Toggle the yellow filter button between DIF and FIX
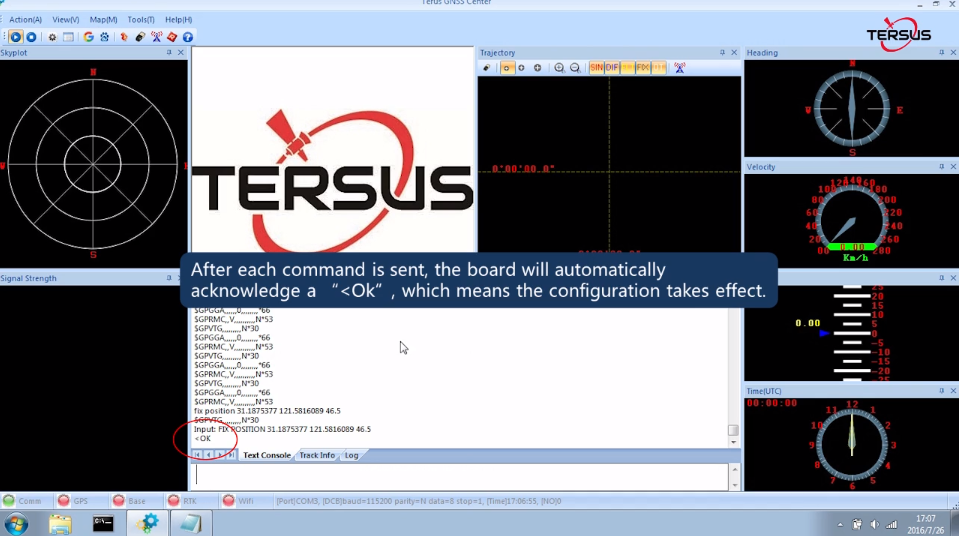Image resolution: width=959 pixels, height=536 pixels. click(628, 68)
